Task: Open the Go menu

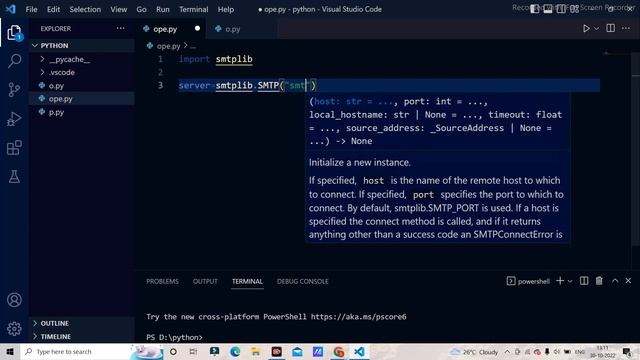Action: [x=141, y=9]
